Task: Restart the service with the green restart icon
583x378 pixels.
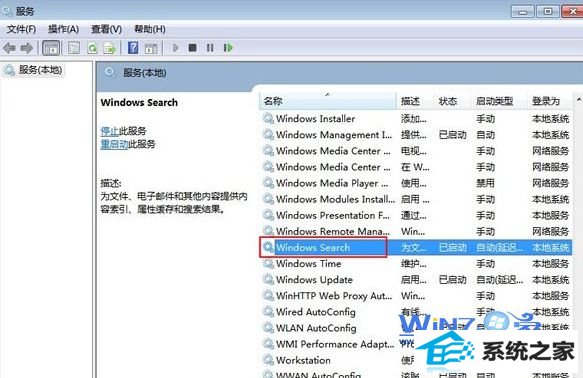Action: [x=228, y=48]
